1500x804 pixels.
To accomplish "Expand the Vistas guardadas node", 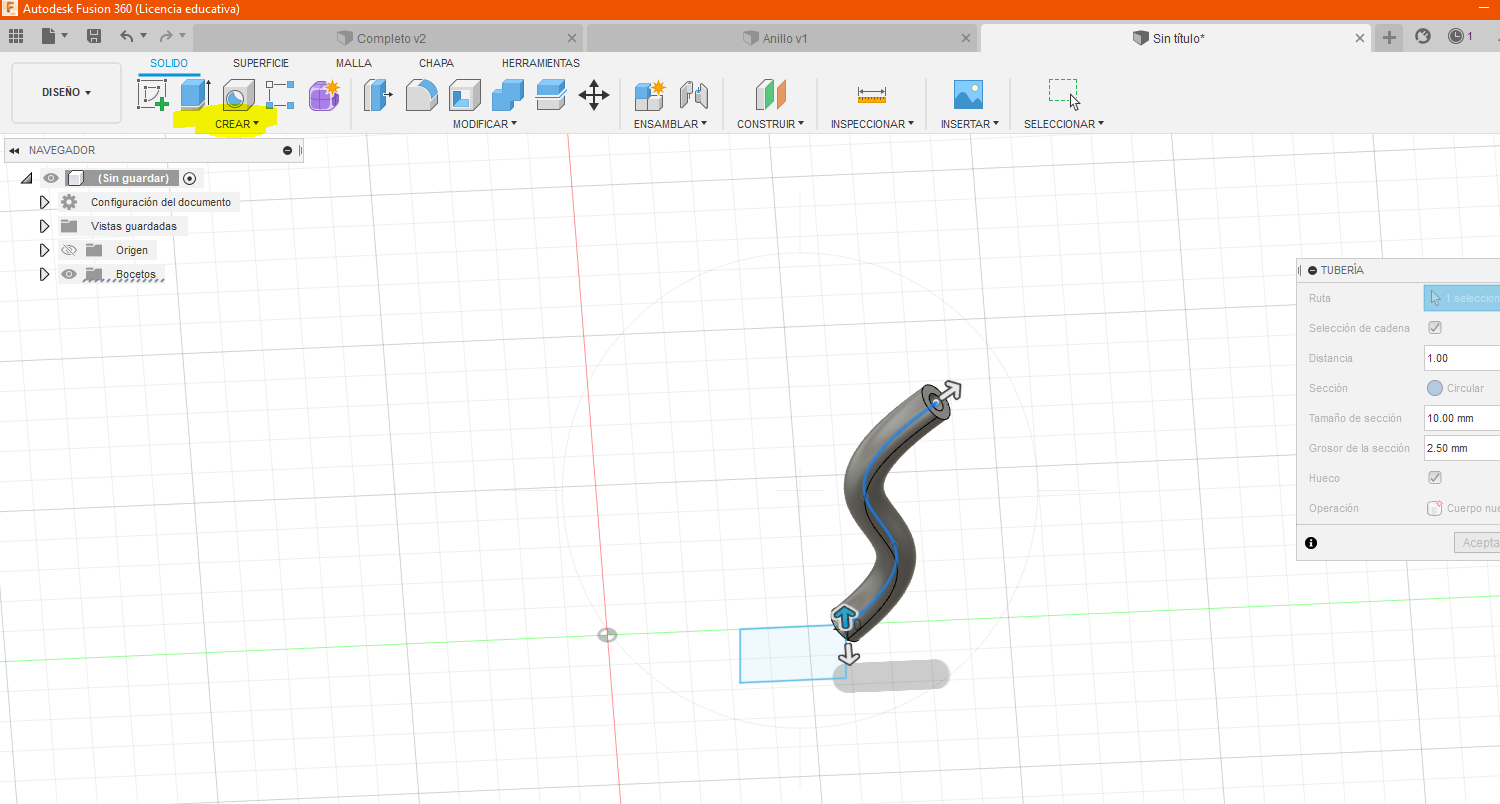I will coord(44,226).
